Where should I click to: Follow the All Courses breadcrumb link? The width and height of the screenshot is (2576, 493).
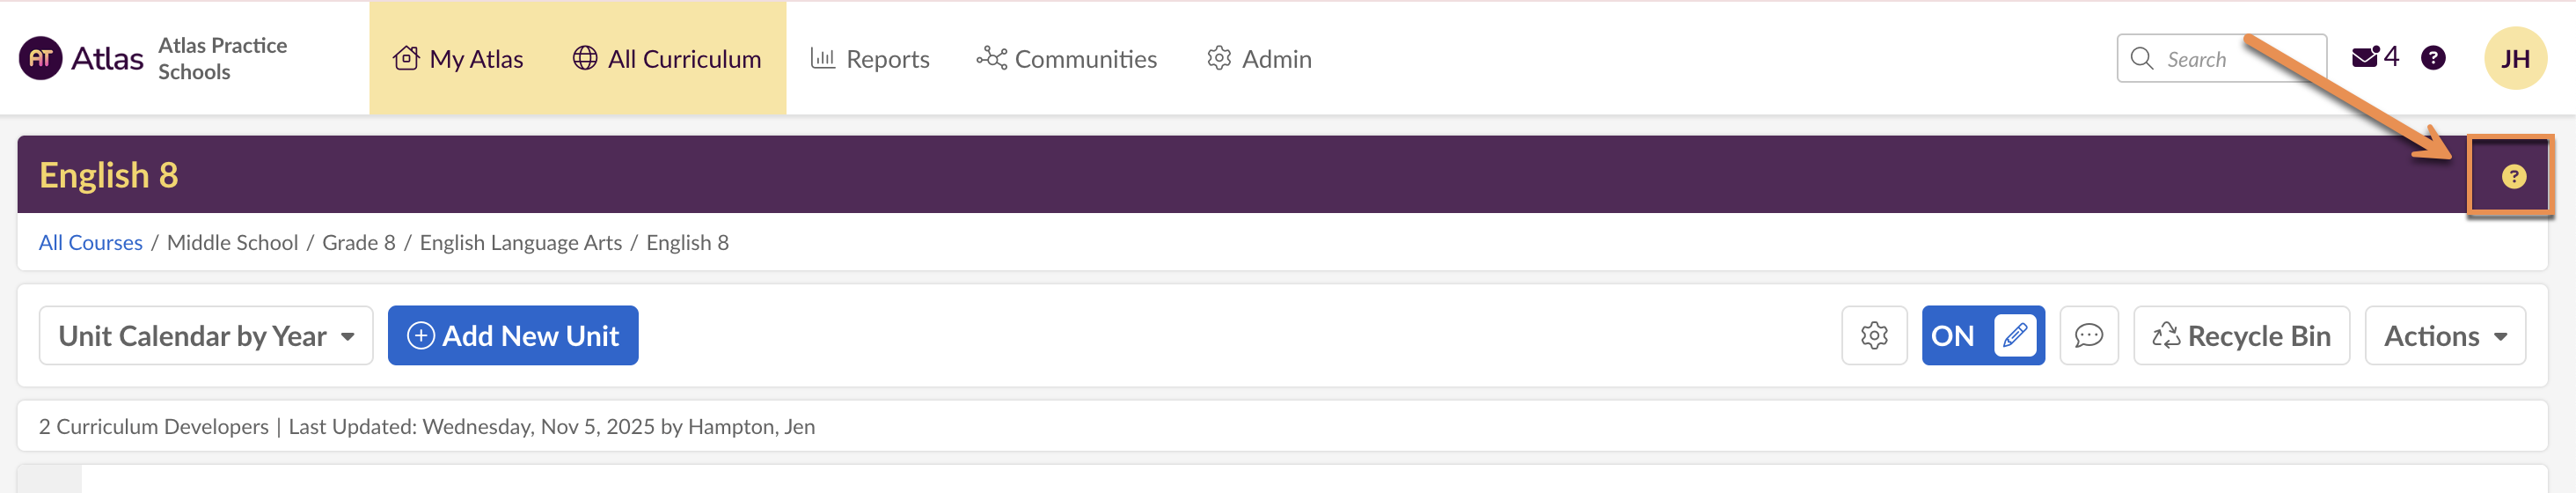[x=90, y=243]
